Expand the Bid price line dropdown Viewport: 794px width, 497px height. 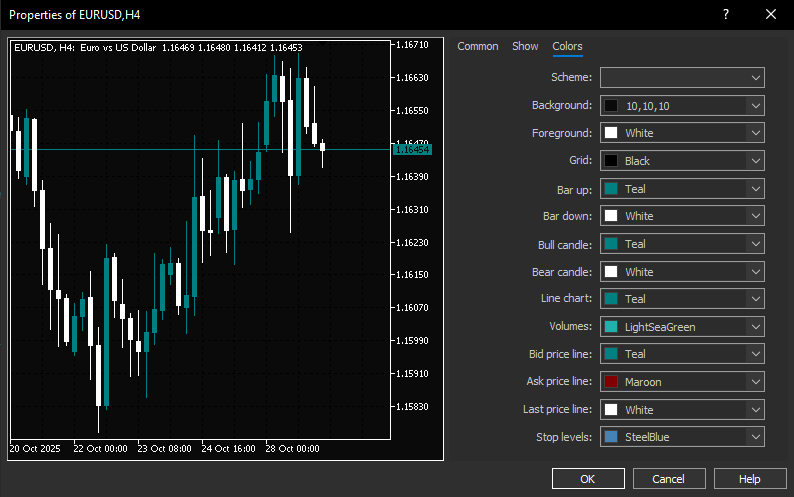[x=755, y=354]
